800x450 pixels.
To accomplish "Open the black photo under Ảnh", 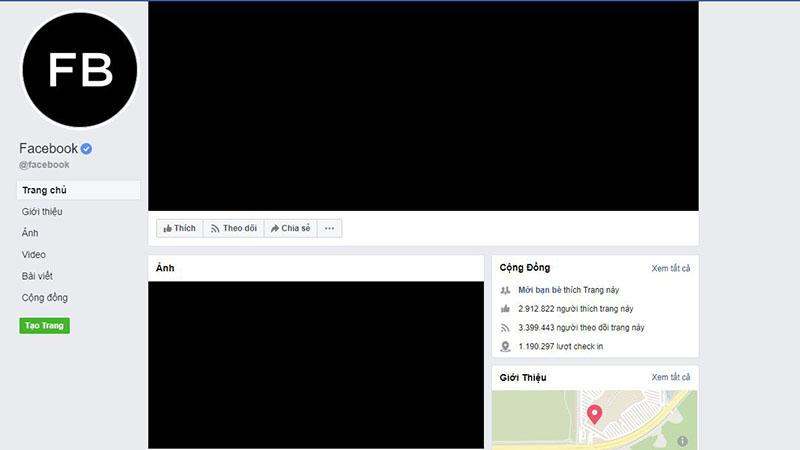I will coord(316,365).
